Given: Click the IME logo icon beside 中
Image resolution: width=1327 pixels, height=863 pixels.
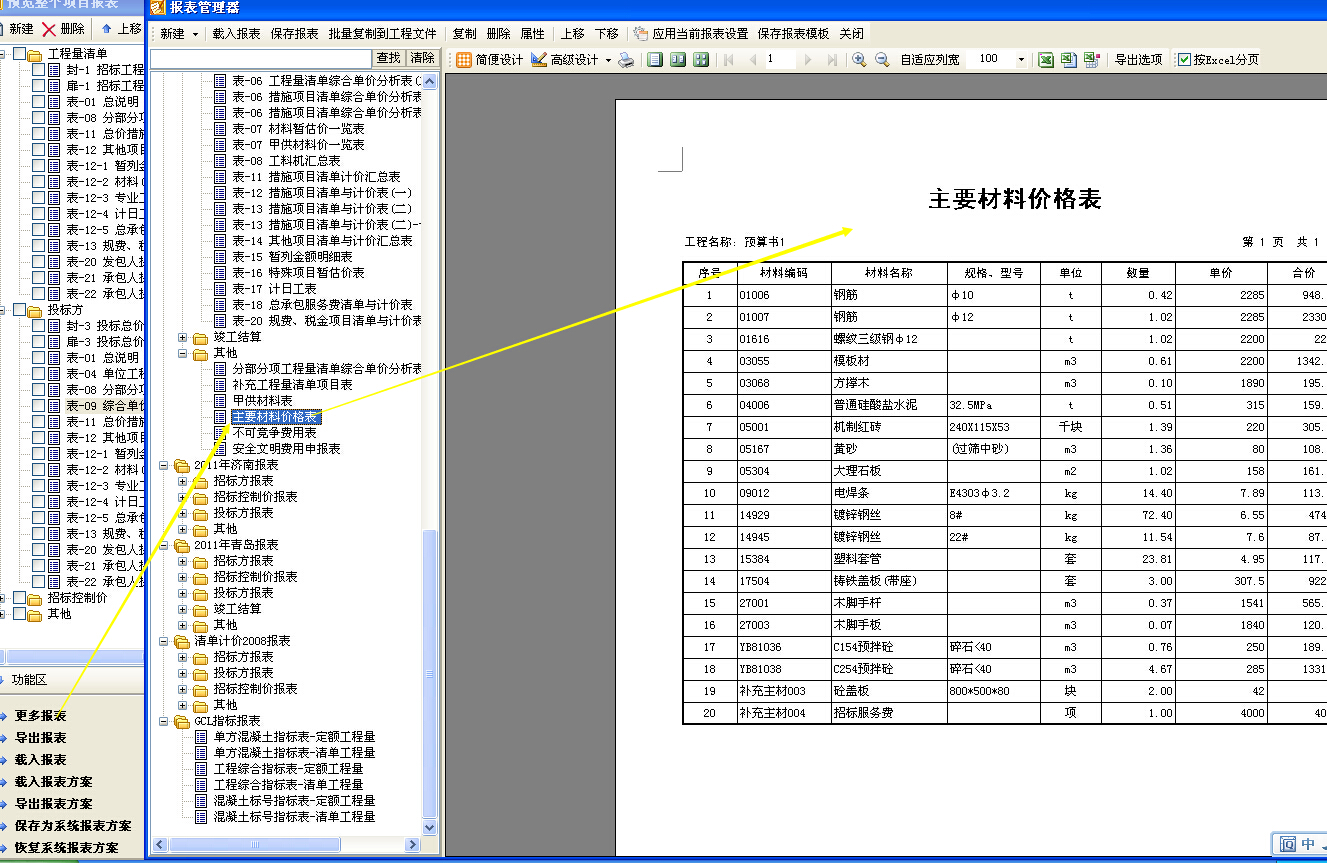Looking at the screenshot, I should pyautogui.click(x=1288, y=845).
